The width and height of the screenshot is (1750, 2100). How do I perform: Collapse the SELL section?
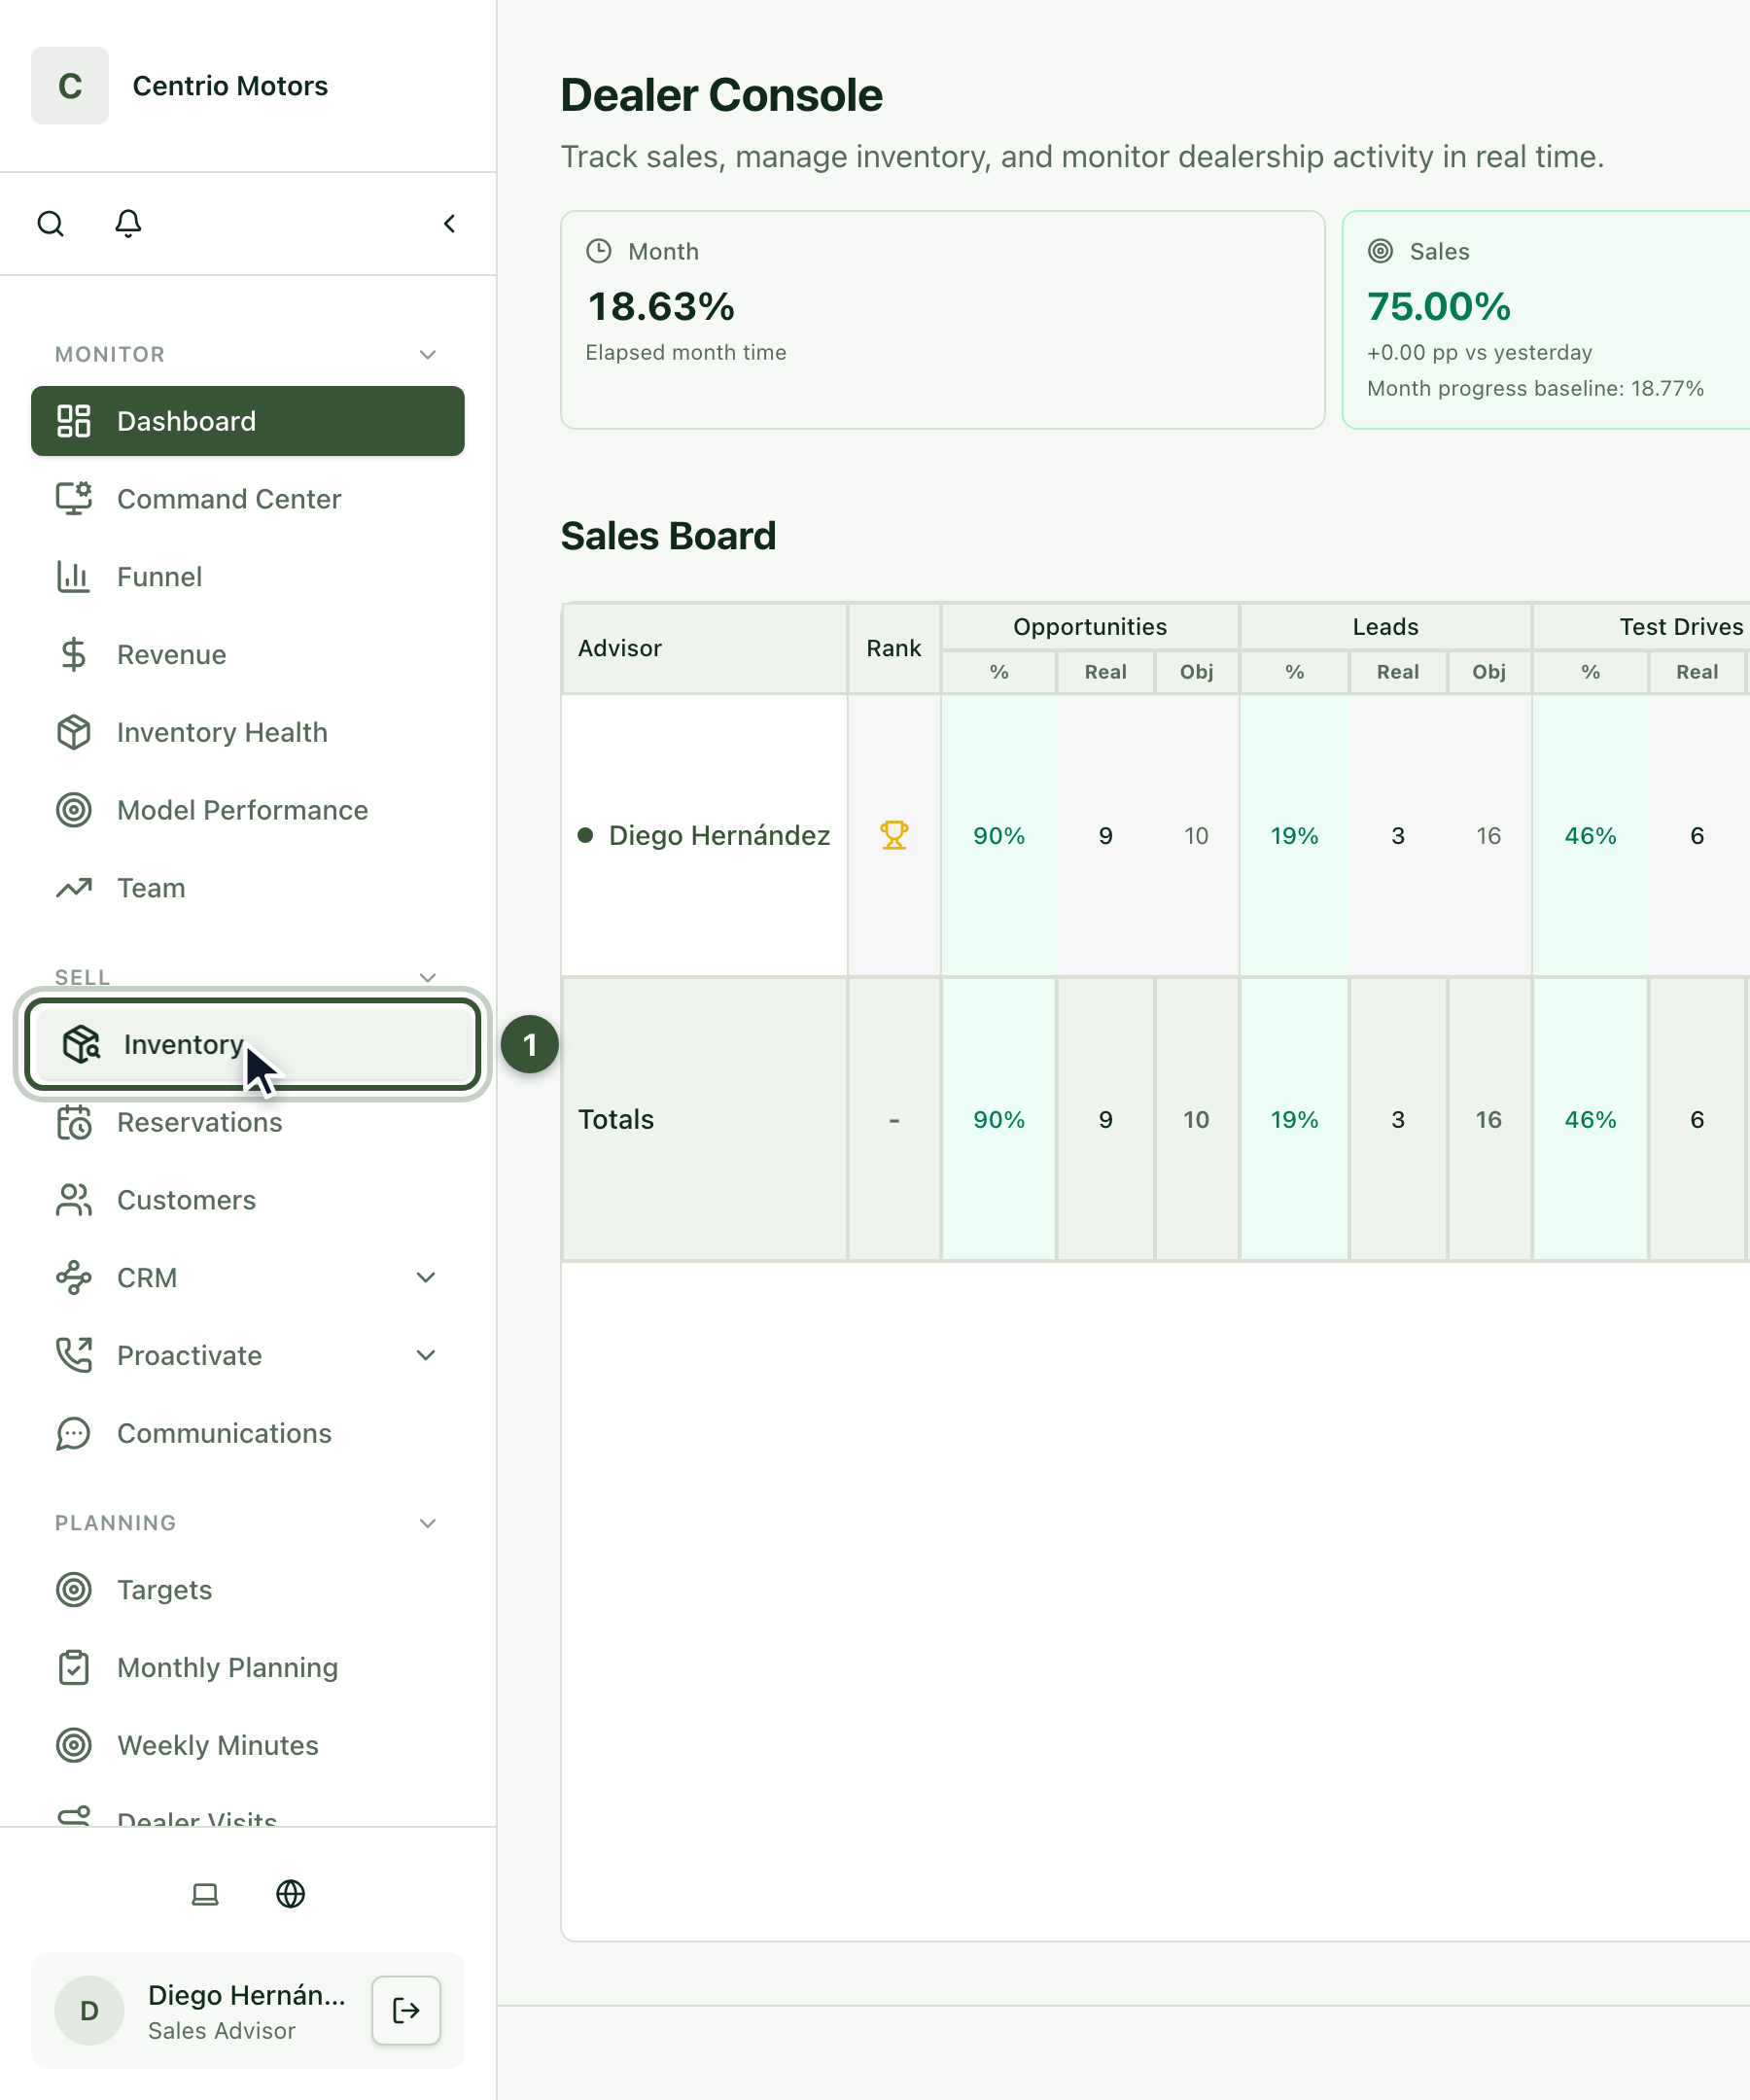coord(428,977)
